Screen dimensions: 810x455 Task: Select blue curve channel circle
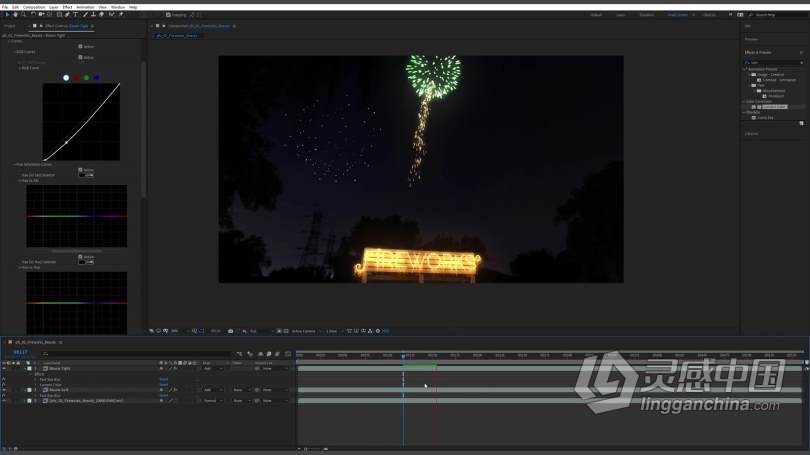(x=97, y=78)
